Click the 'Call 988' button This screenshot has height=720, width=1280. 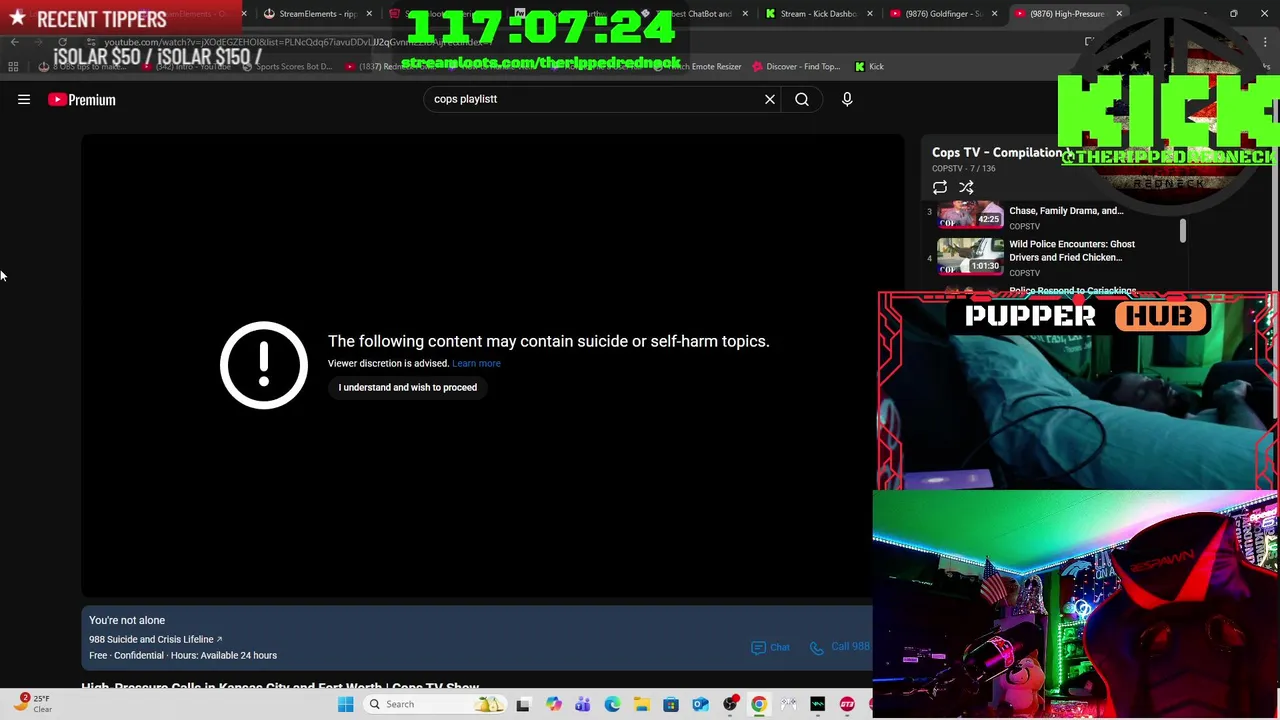[841, 647]
